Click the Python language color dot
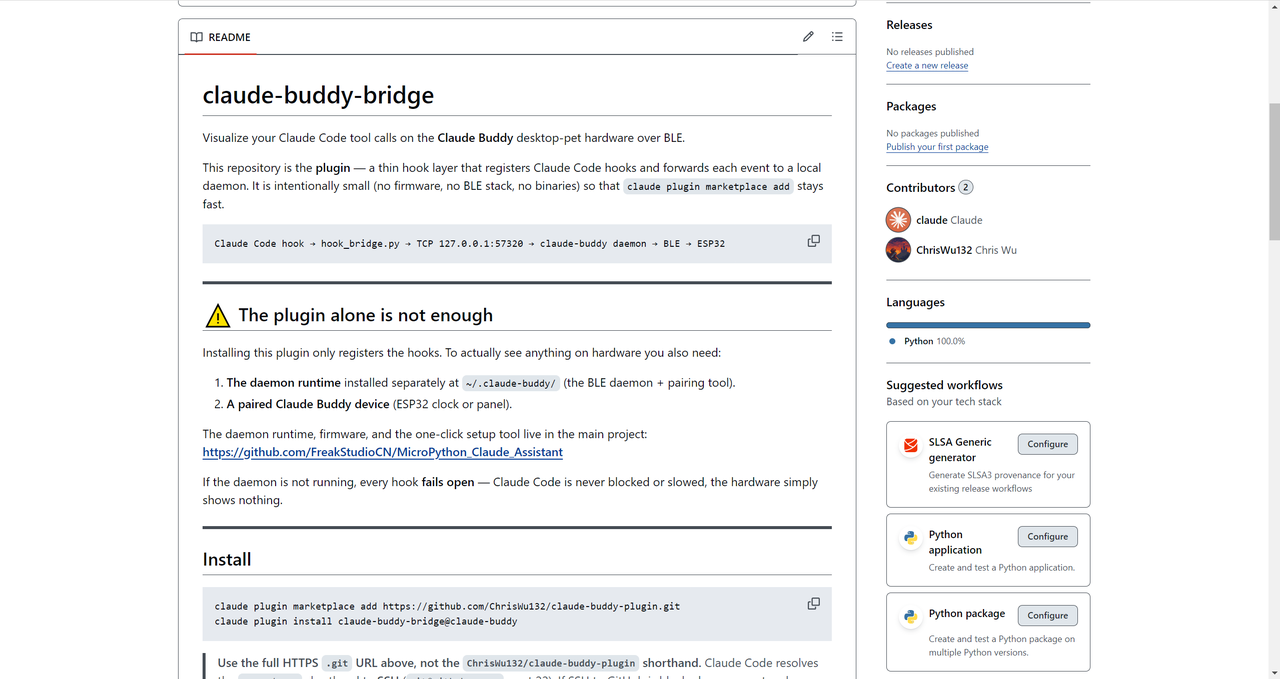1280x679 pixels. tap(892, 341)
